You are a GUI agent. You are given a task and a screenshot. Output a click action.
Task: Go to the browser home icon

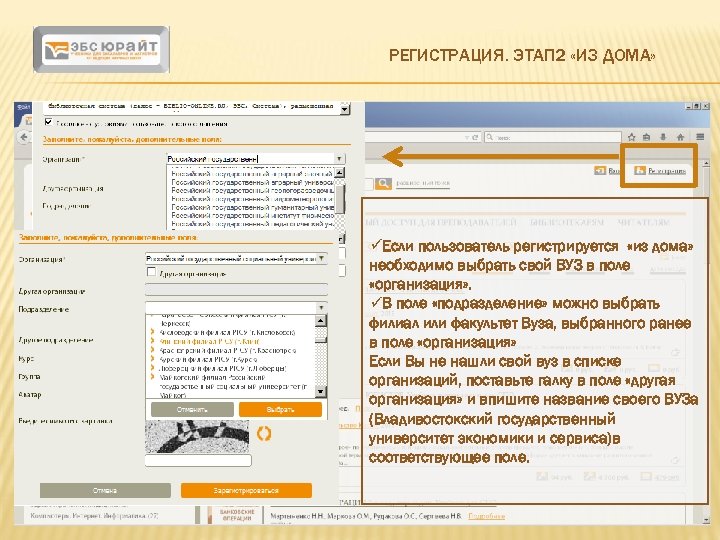tap(681, 137)
